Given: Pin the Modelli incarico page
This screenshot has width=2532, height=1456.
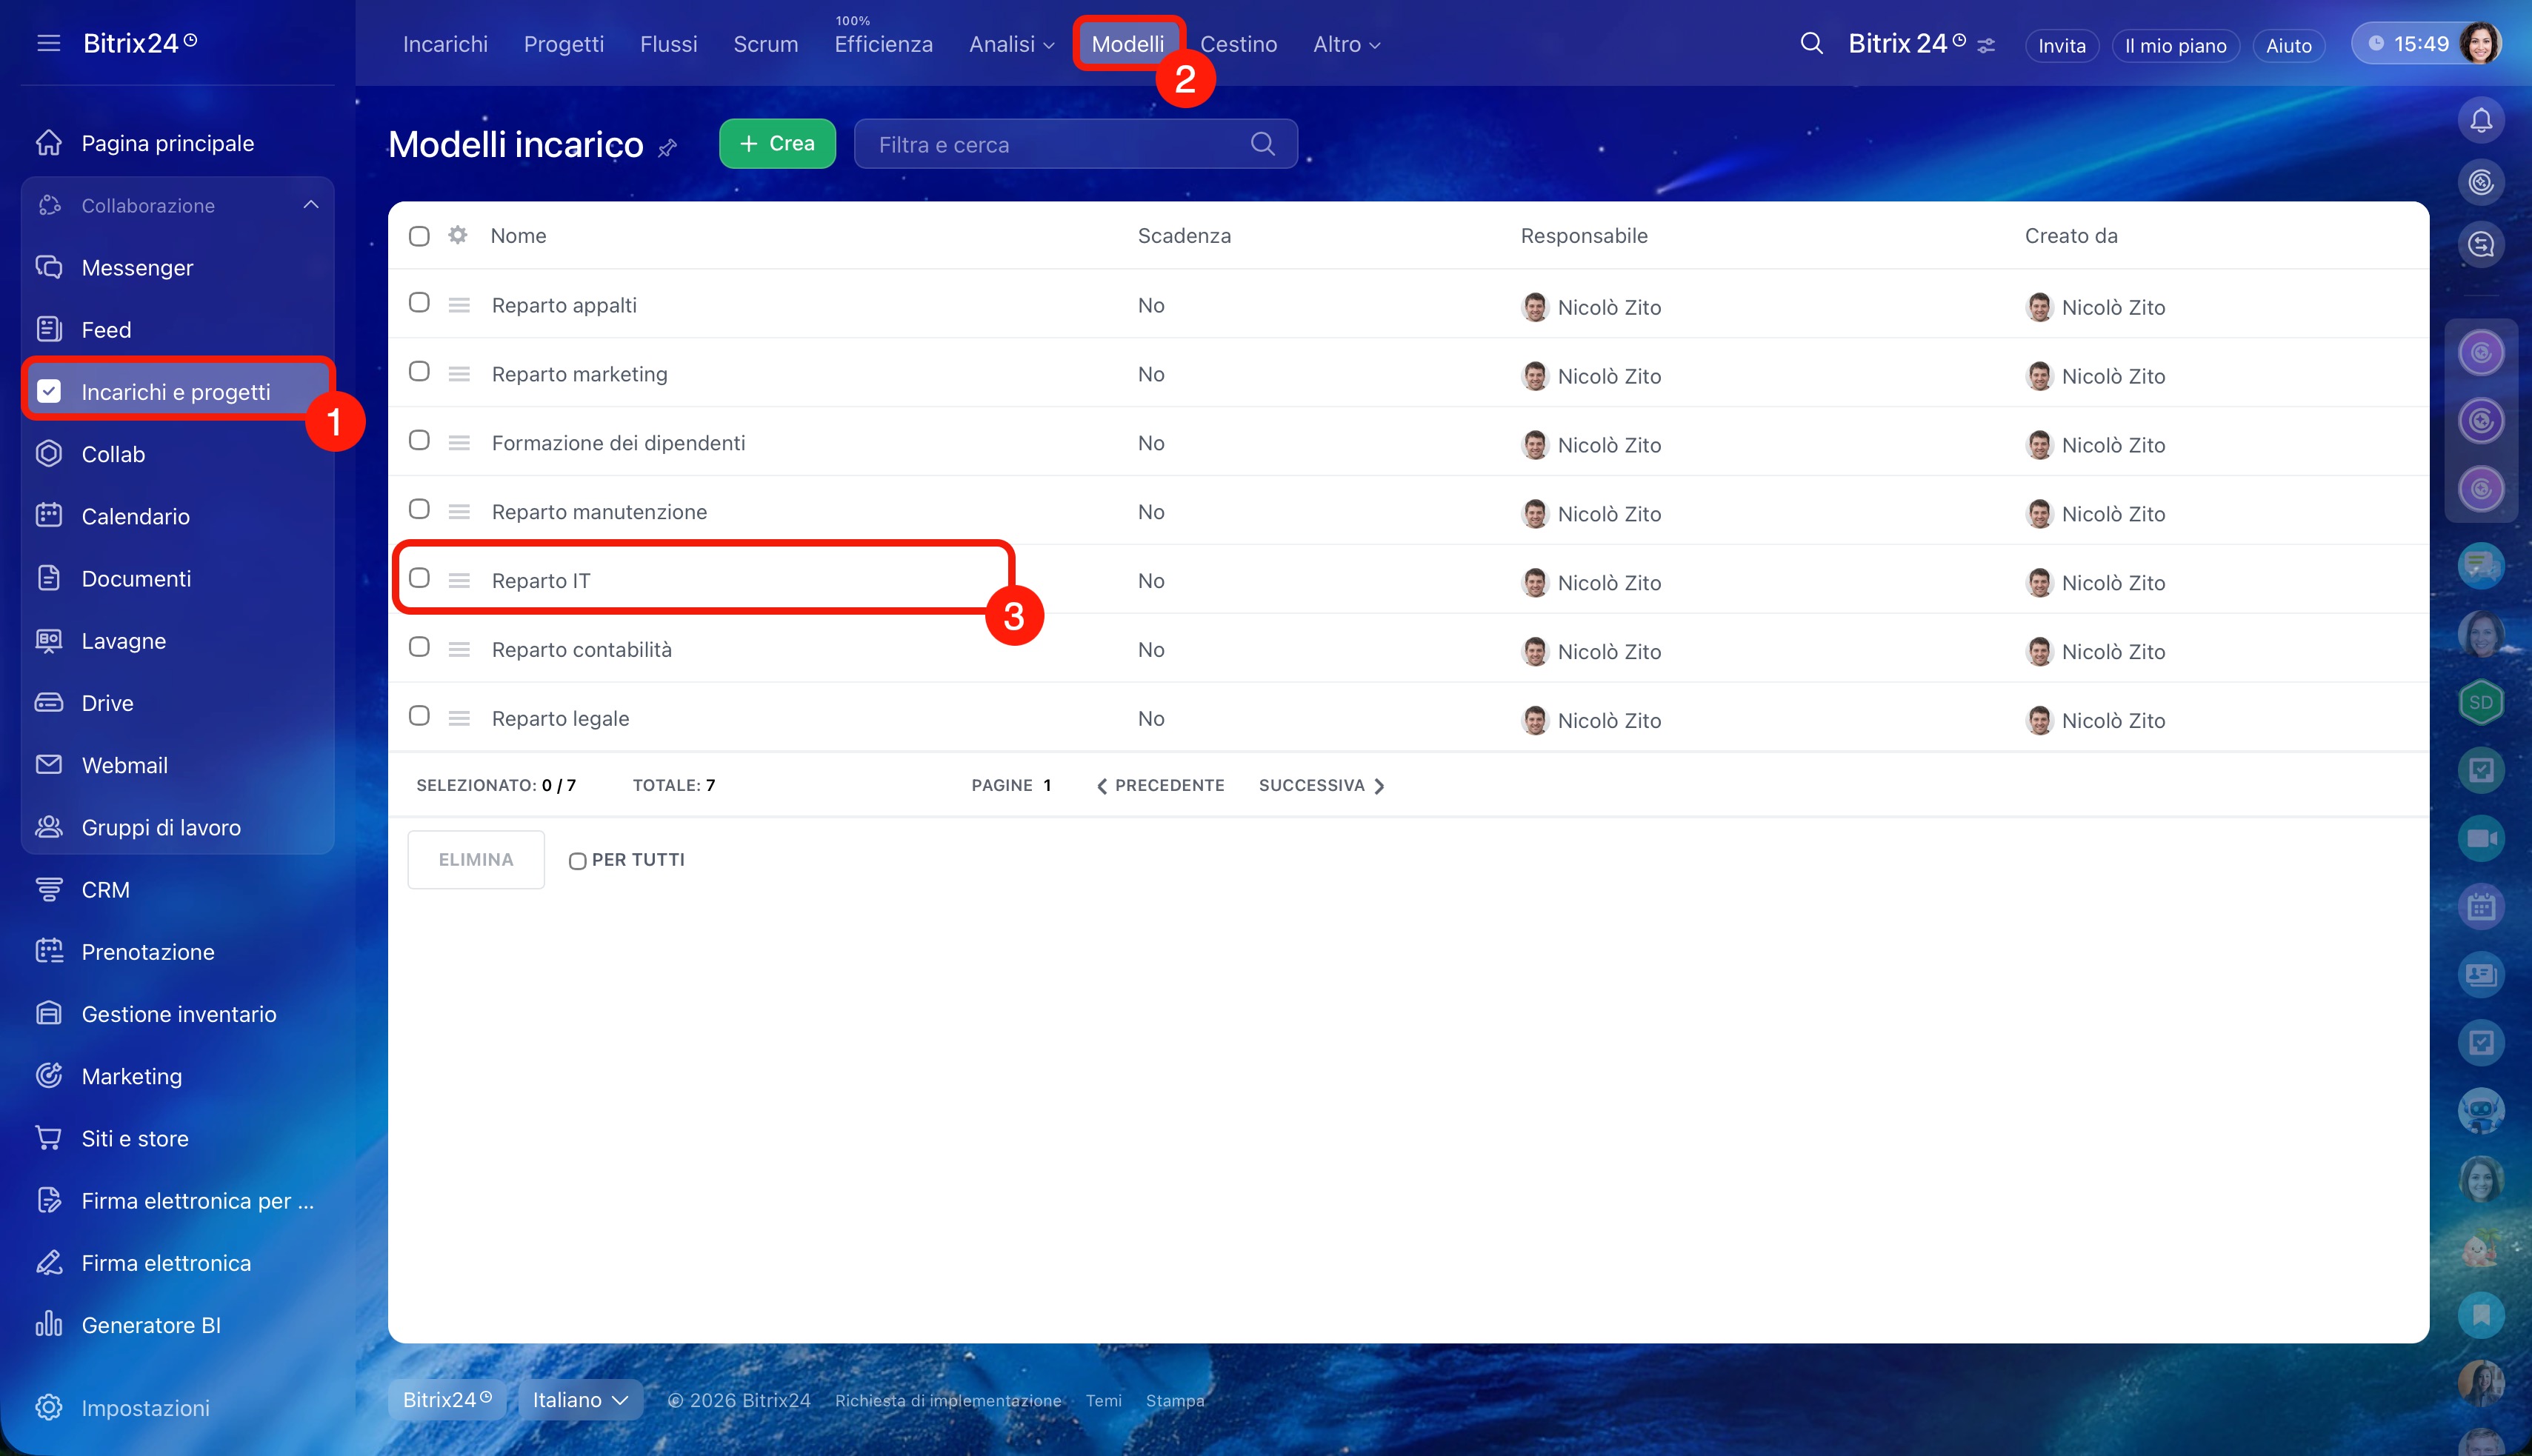Looking at the screenshot, I should coord(668,148).
